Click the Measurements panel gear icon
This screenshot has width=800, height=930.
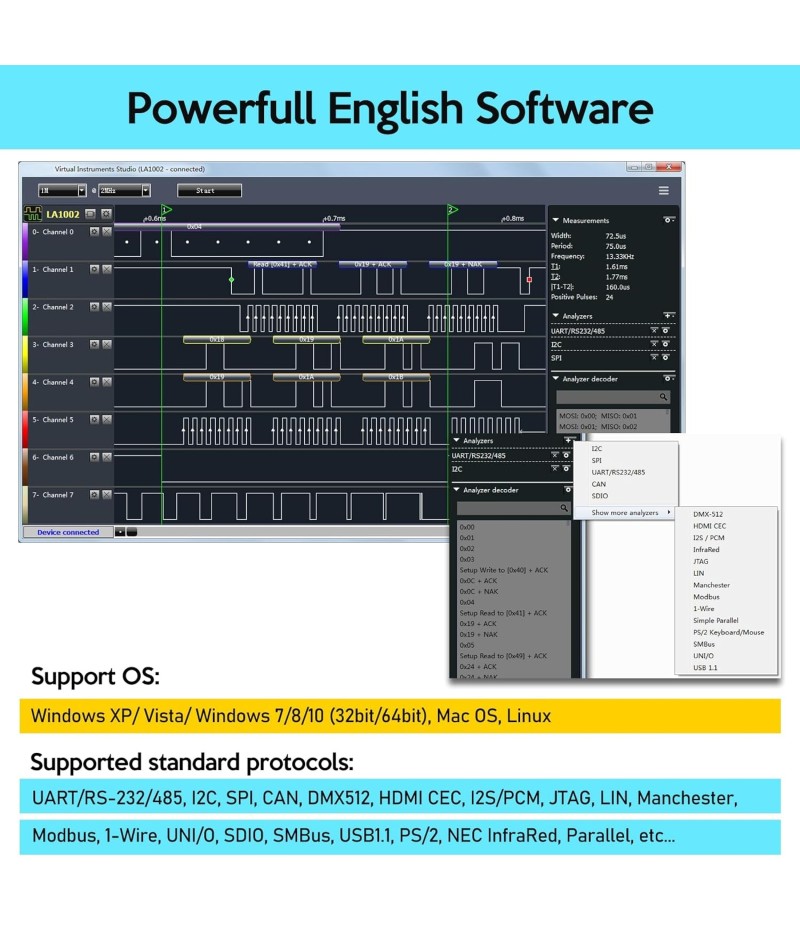tap(668, 220)
